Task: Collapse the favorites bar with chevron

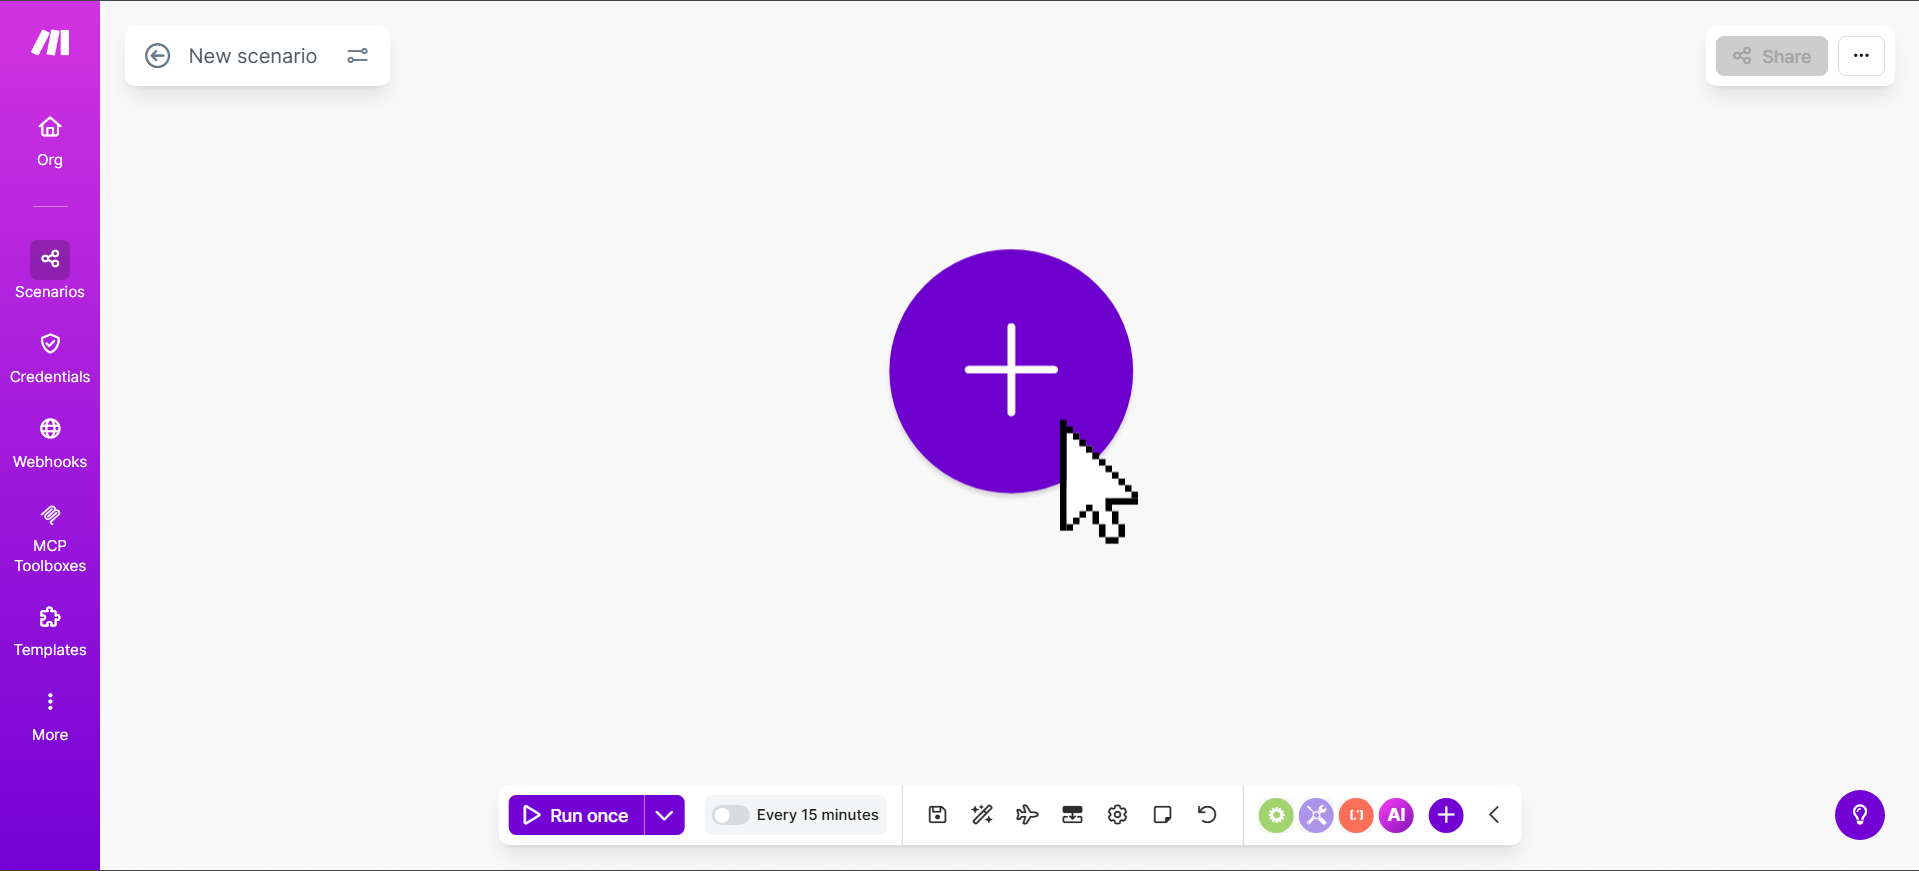Action: tap(1494, 815)
